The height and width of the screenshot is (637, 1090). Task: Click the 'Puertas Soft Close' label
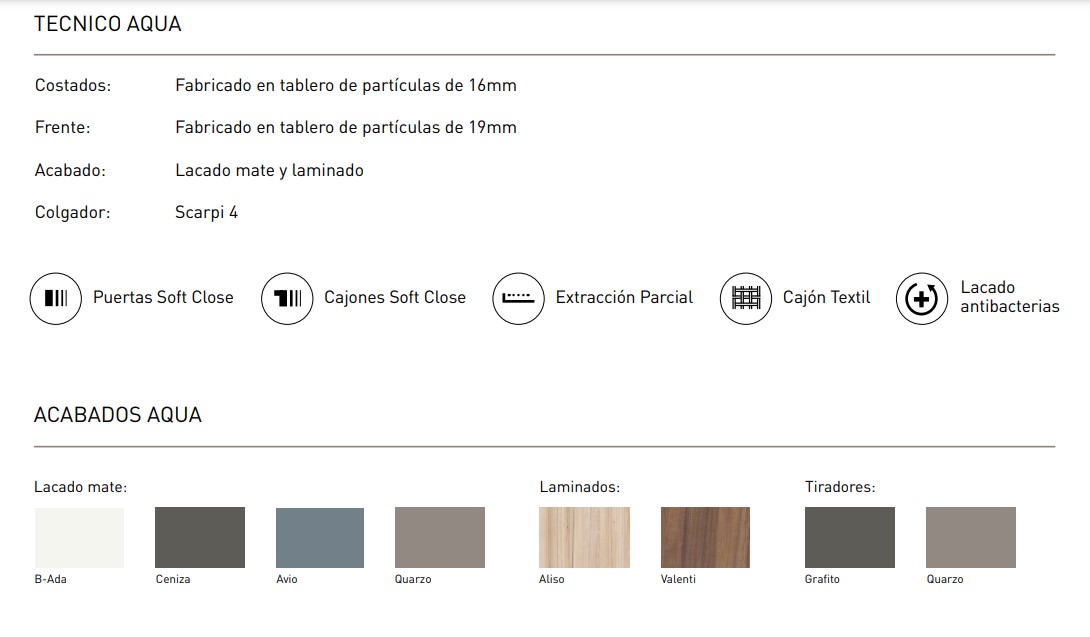click(x=163, y=298)
